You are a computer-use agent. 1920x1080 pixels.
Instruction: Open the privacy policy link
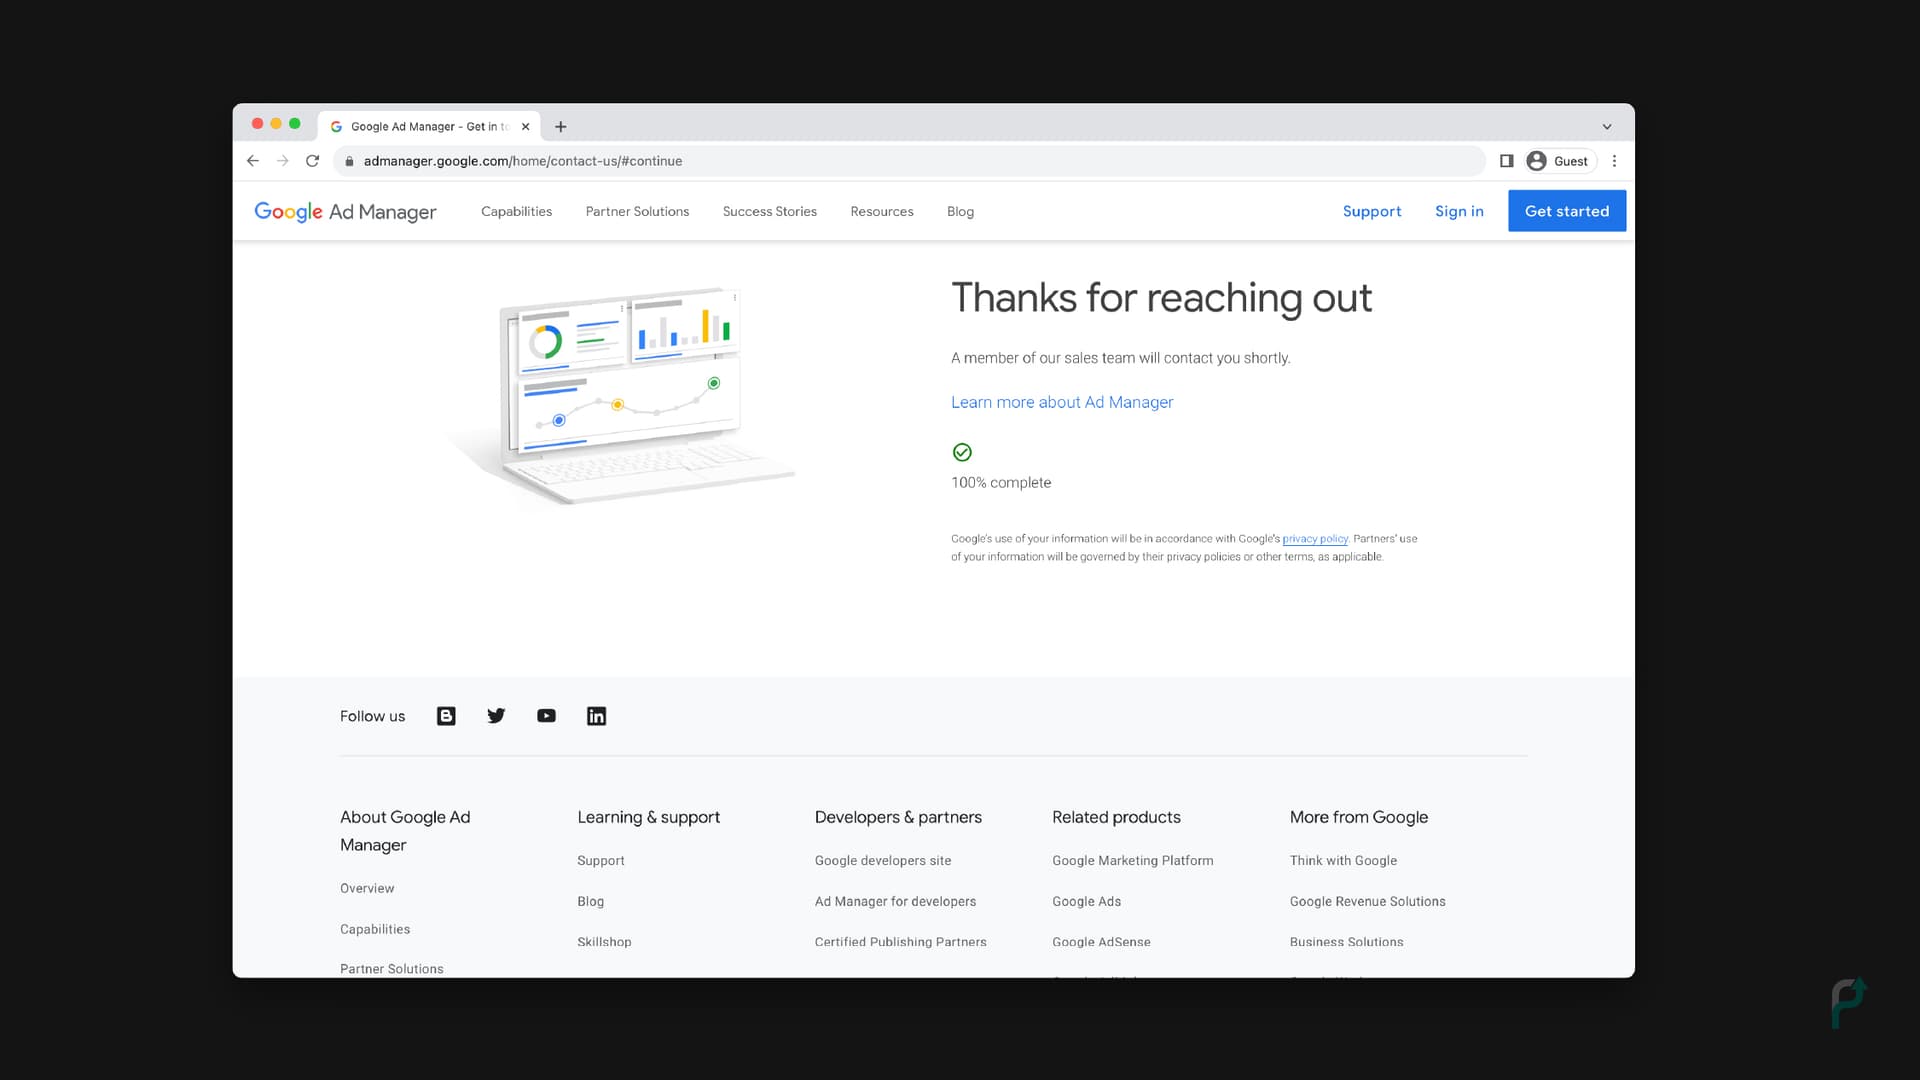tap(1314, 539)
